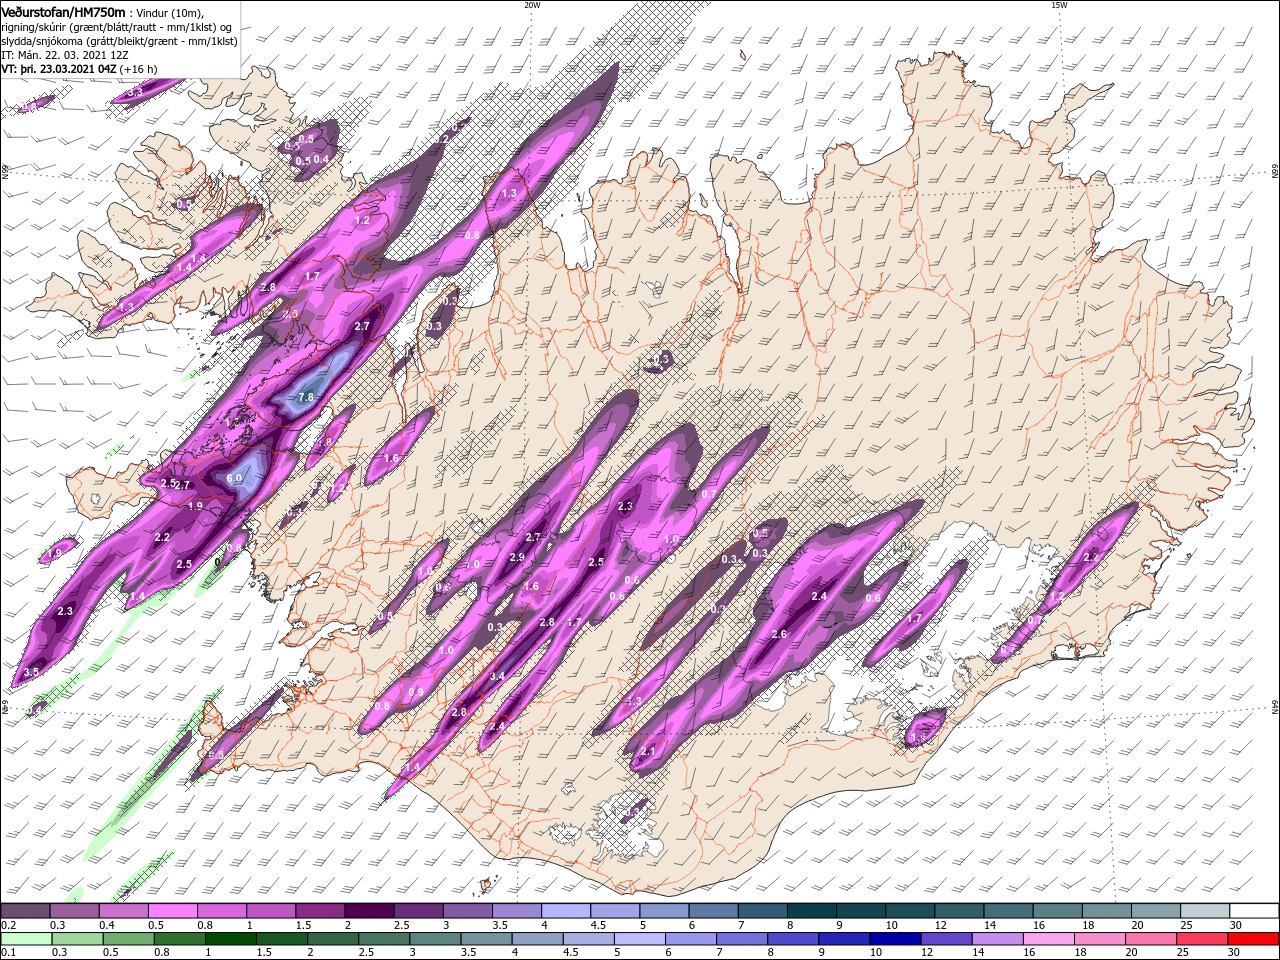Click the 6.0 precipitation value on map
This screenshot has height=960, width=1280.
tap(234, 479)
